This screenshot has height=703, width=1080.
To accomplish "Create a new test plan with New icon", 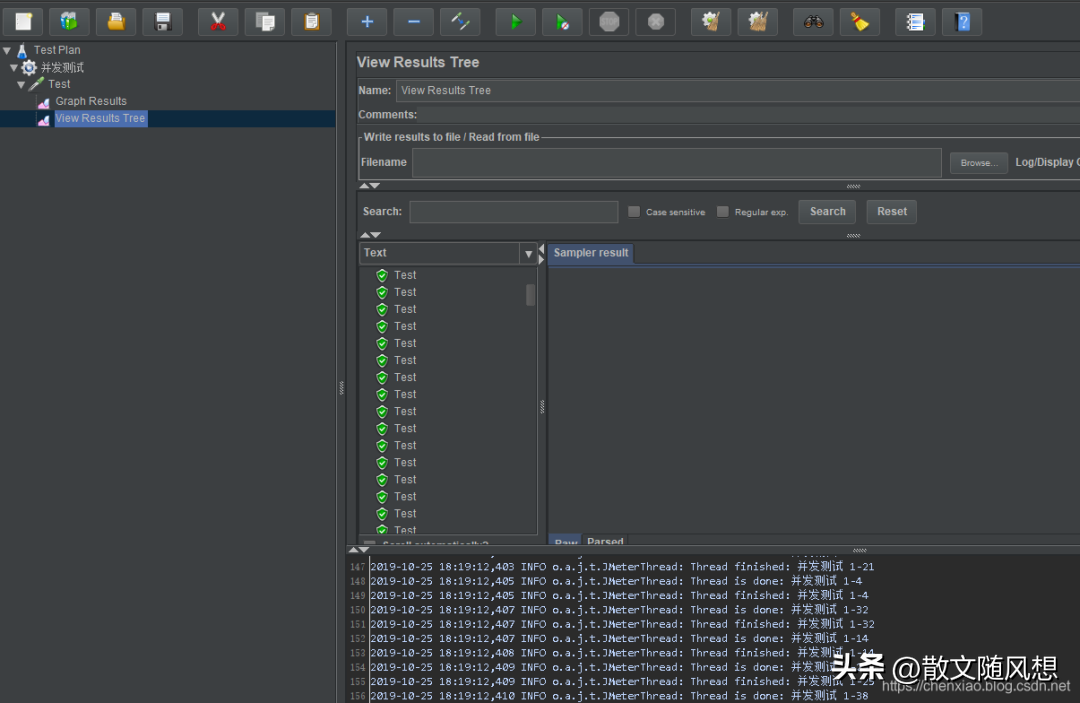I will pyautogui.click(x=23, y=22).
